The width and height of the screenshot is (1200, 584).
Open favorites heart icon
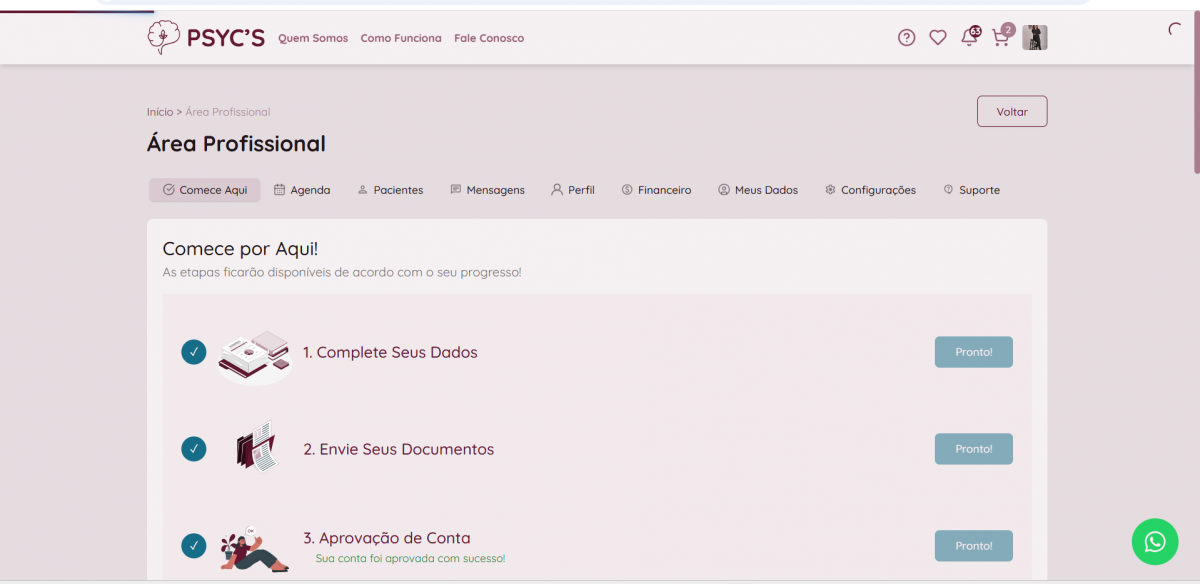[937, 38]
